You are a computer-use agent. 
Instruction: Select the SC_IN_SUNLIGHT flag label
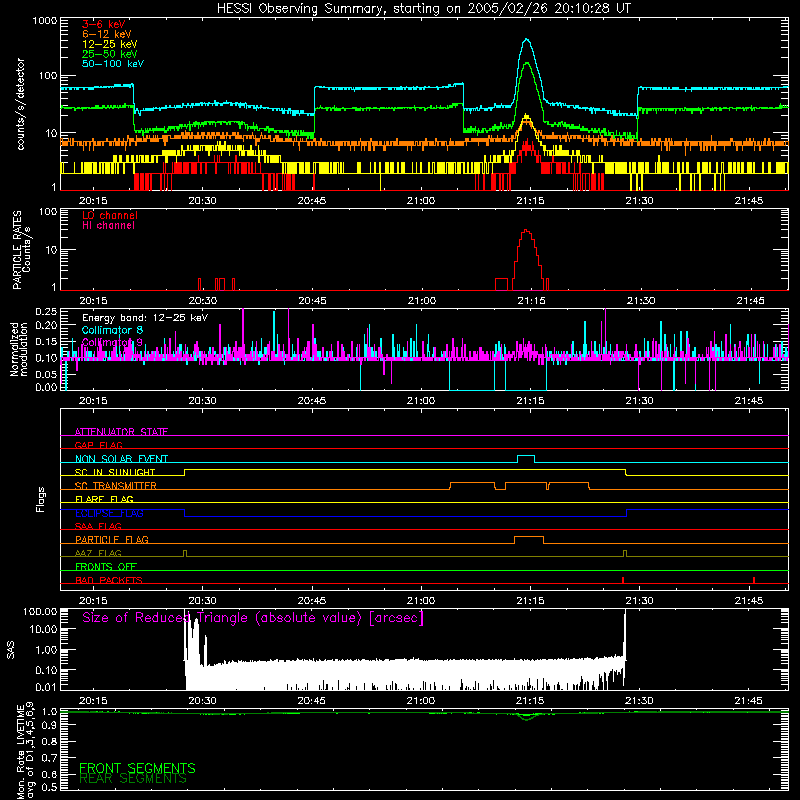tap(115, 472)
